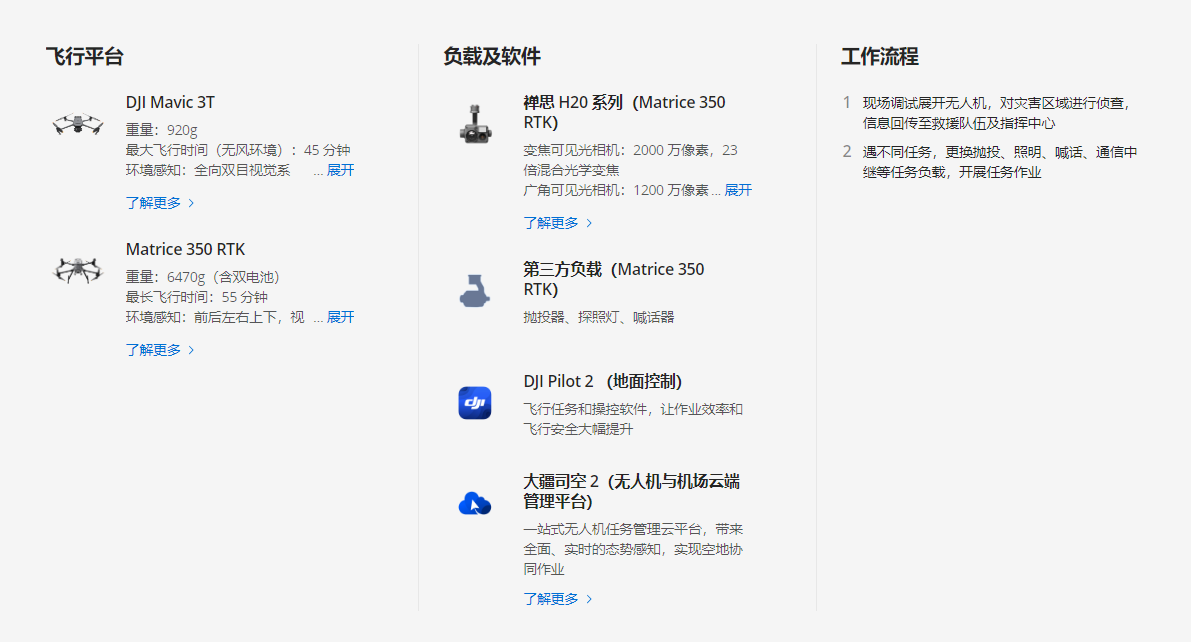The image size is (1191, 642).
Task: Click the DJI Mavic 3T drone image
Action: 77,124
